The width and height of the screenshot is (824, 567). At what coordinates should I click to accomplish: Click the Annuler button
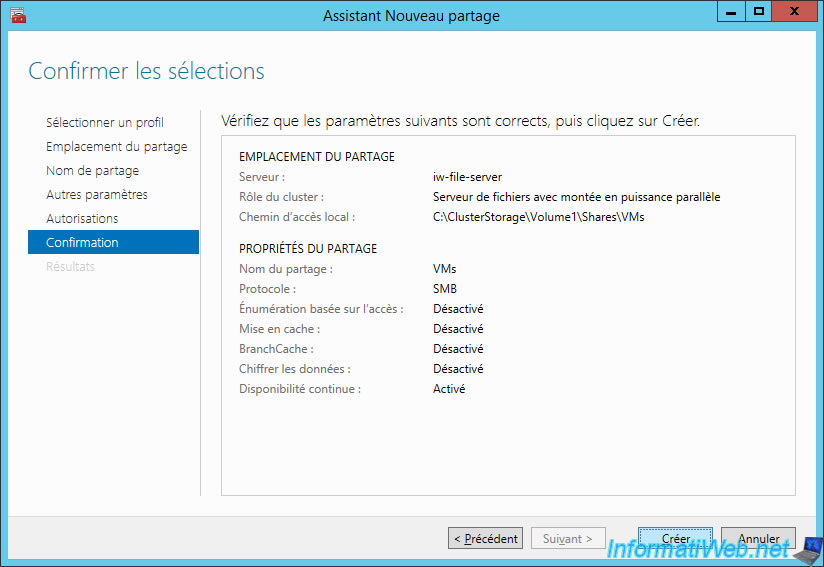tap(758, 538)
